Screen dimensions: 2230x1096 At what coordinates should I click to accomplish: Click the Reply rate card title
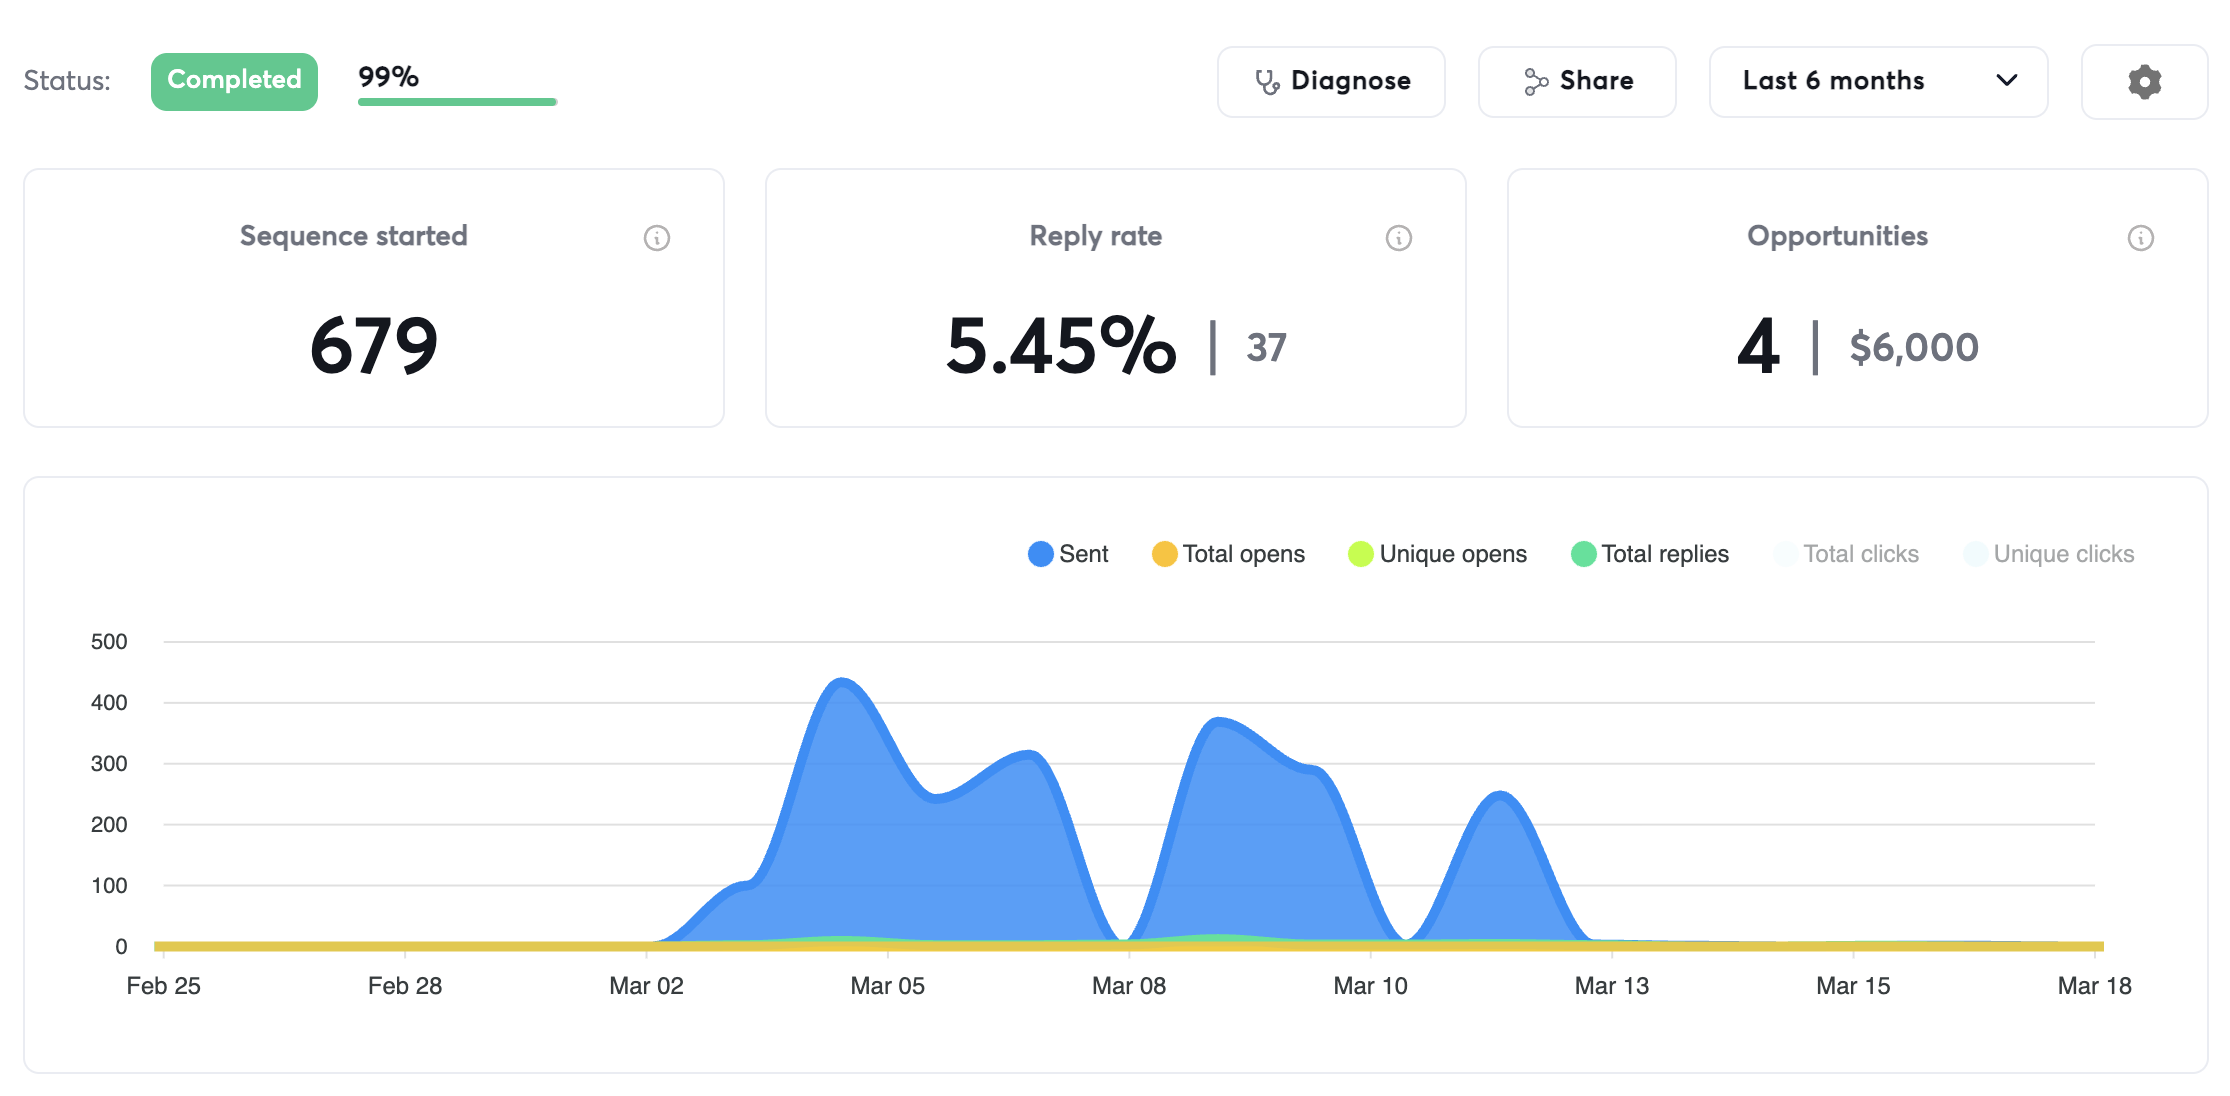(x=1096, y=236)
